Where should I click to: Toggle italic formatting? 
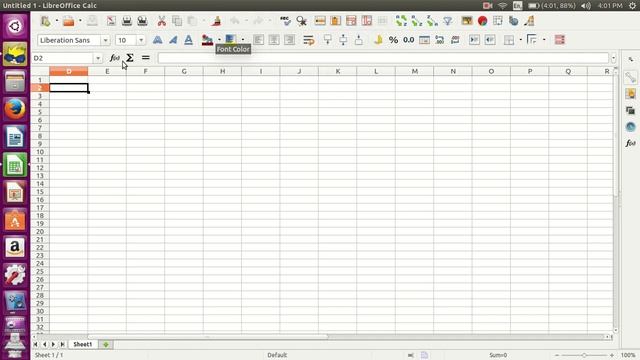pyautogui.click(x=173, y=40)
